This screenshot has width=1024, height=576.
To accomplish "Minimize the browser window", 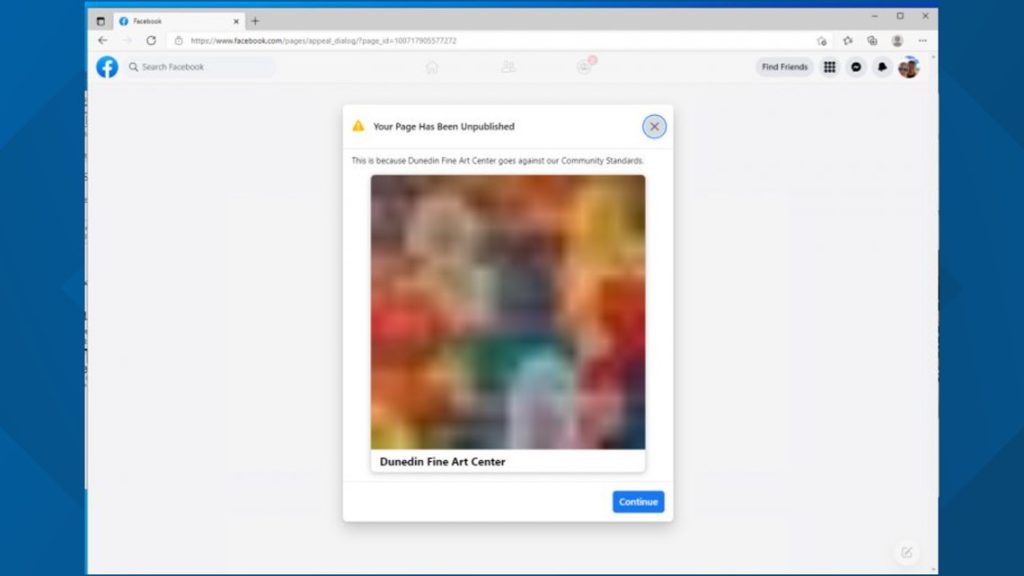I will 874,16.
